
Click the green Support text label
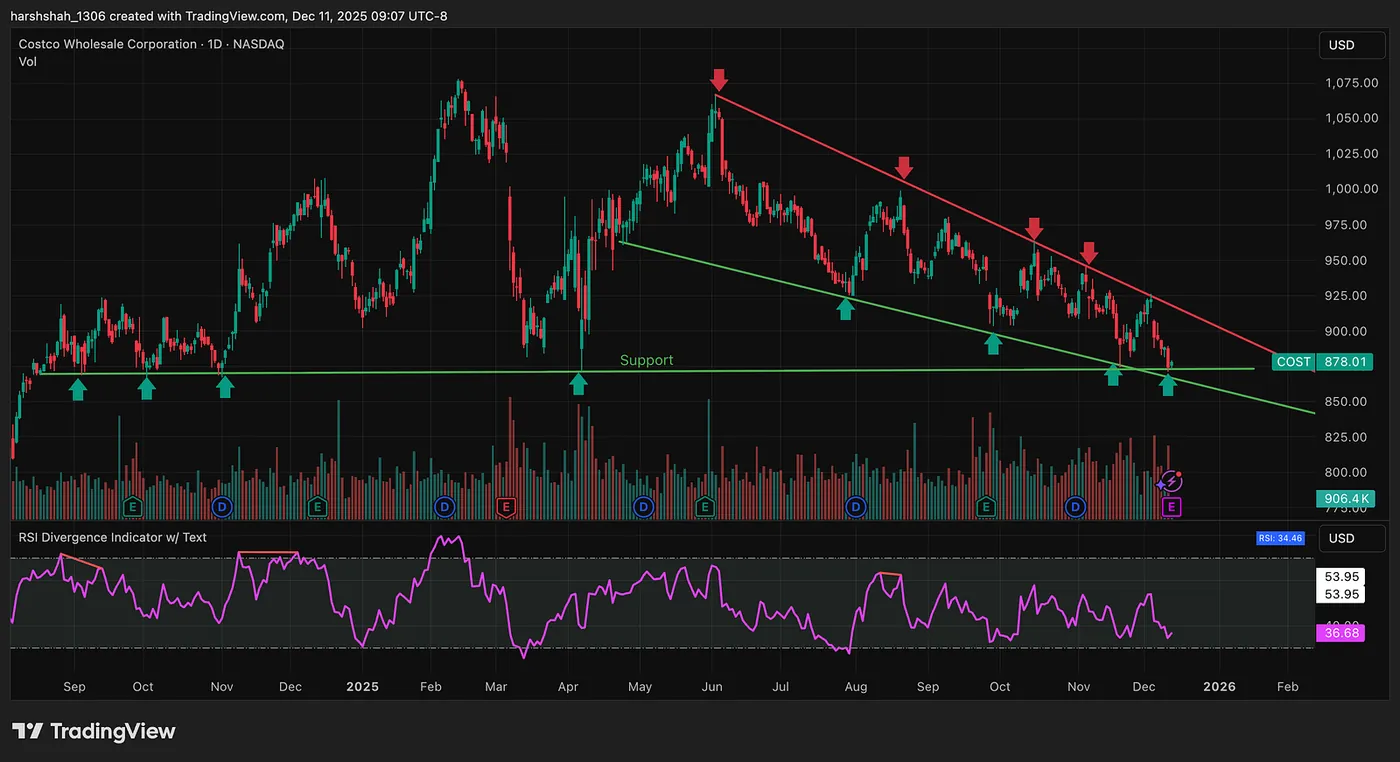coord(646,360)
